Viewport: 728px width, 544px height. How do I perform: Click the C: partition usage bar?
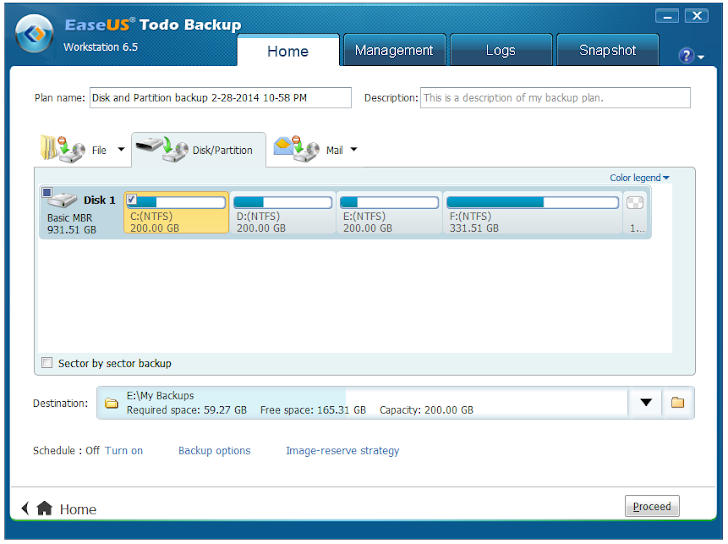pos(176,202)
